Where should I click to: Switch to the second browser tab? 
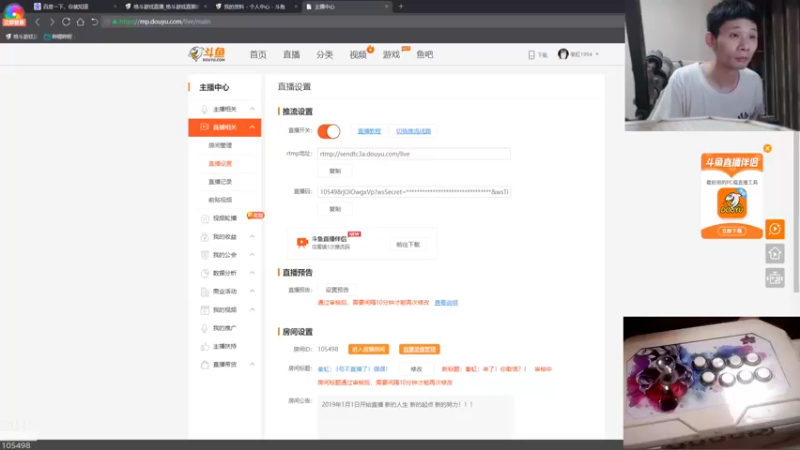[164, 7]
